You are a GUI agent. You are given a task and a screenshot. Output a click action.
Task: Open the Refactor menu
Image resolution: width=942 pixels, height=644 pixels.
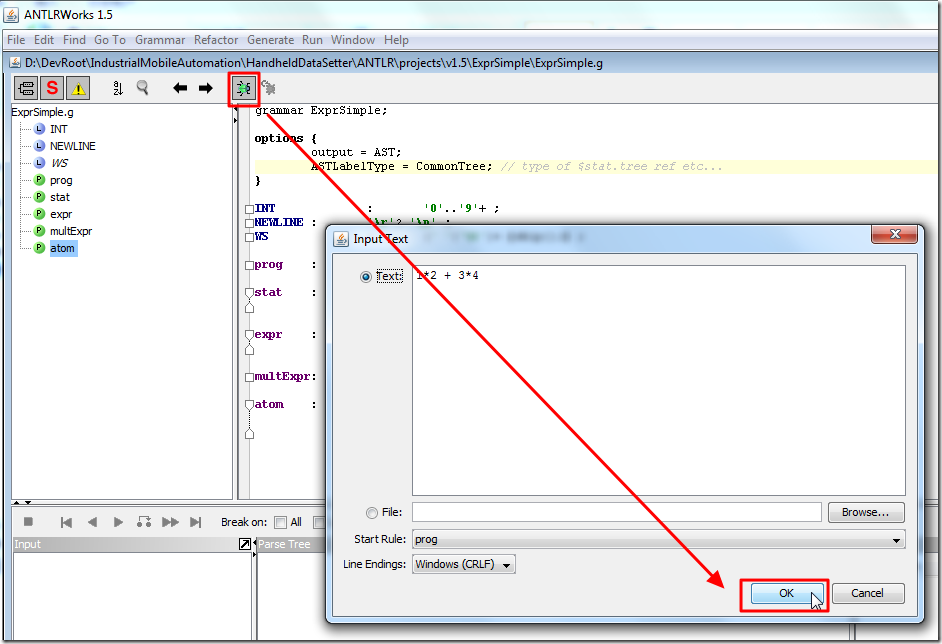[x=216, y=40]
